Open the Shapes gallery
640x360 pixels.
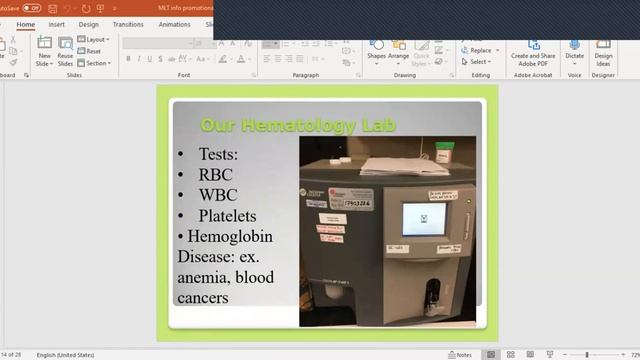pos(376,52)
